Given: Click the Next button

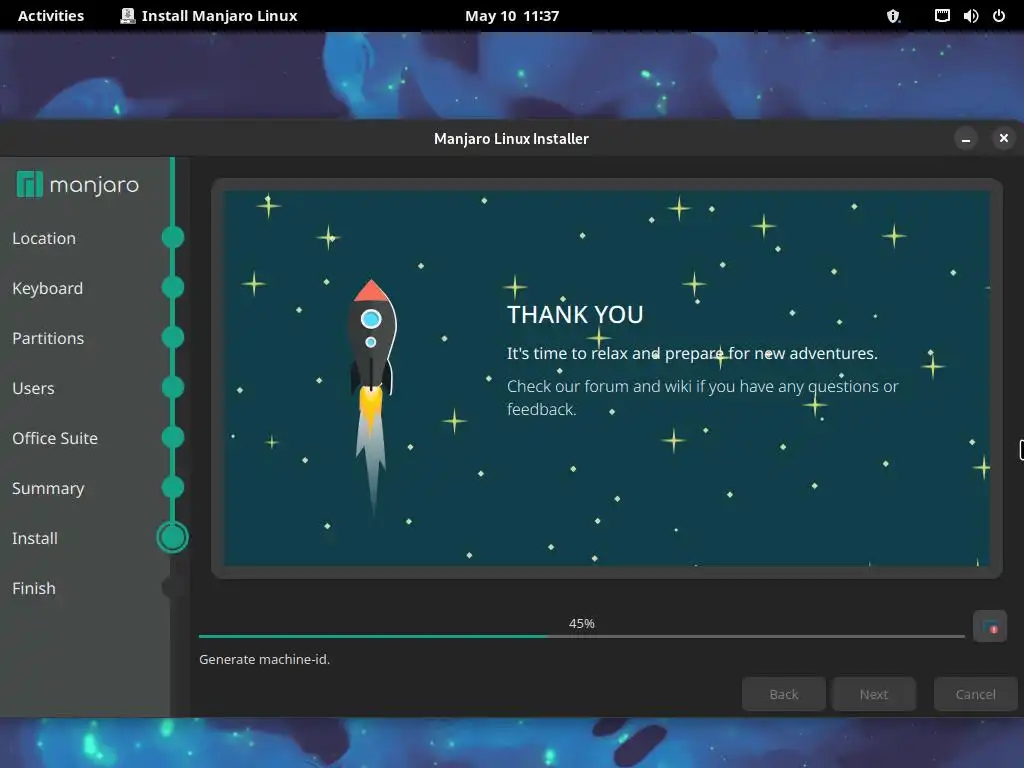Looking at the screenshot, I should pyautogui.click(x=874, y=694).
